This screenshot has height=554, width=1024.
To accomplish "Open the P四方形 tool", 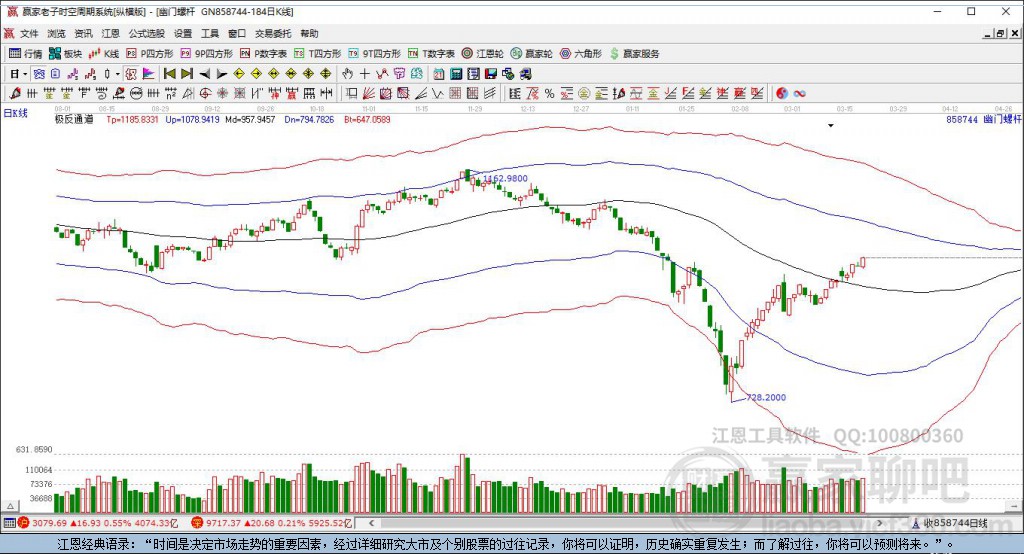I will coord(150,54).
